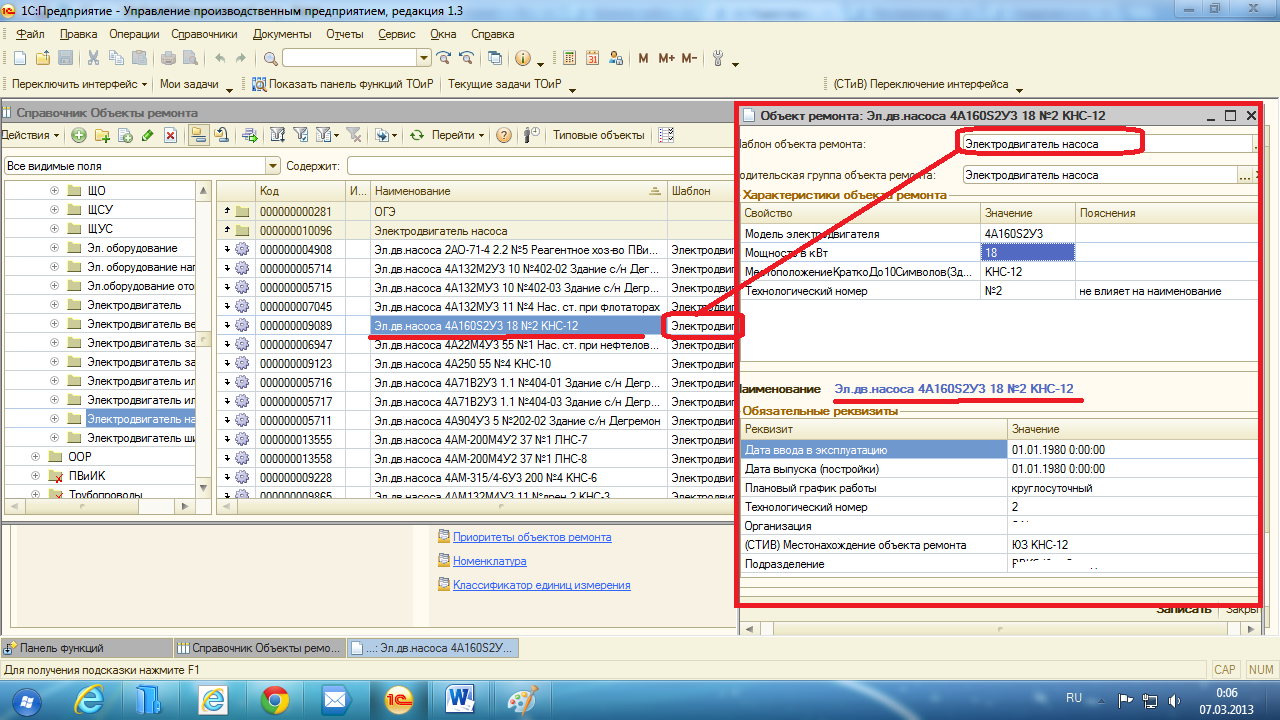The height and width of the screenshot is (720, 1280).
Task: Click the Записать button
Action: 1184,608
